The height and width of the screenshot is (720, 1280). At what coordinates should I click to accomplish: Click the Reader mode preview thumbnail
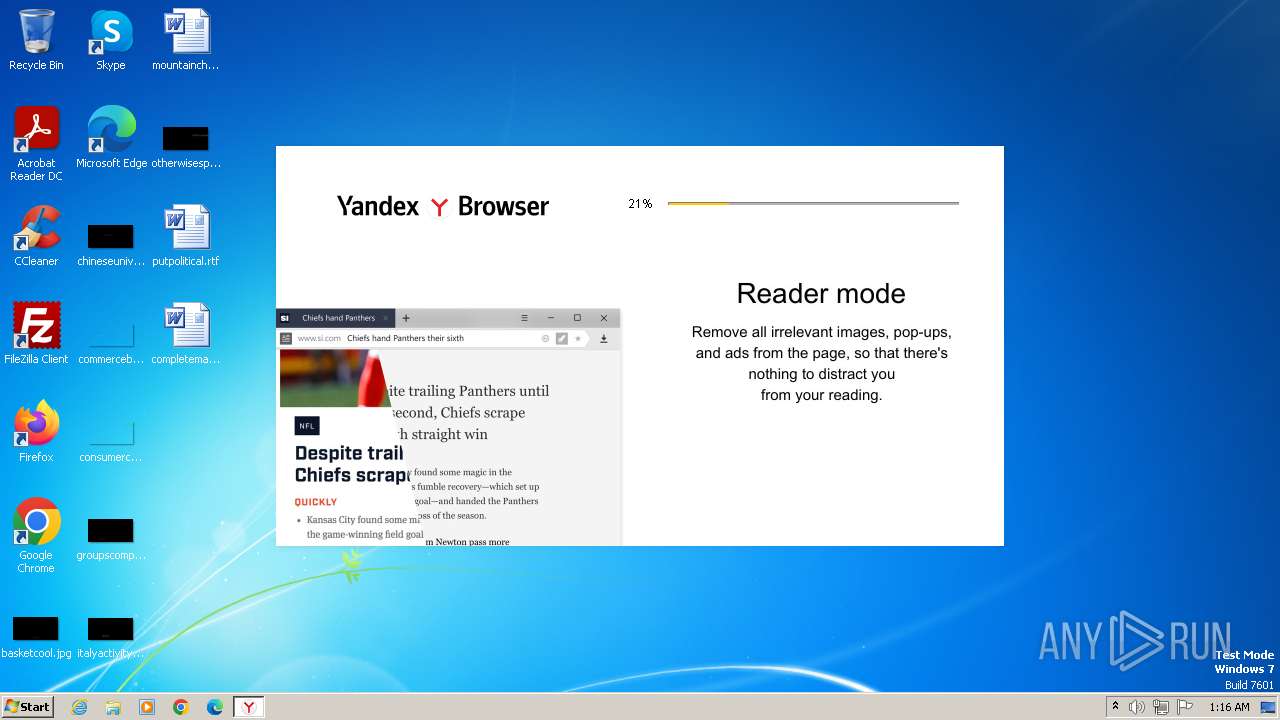tap(448, 427)
